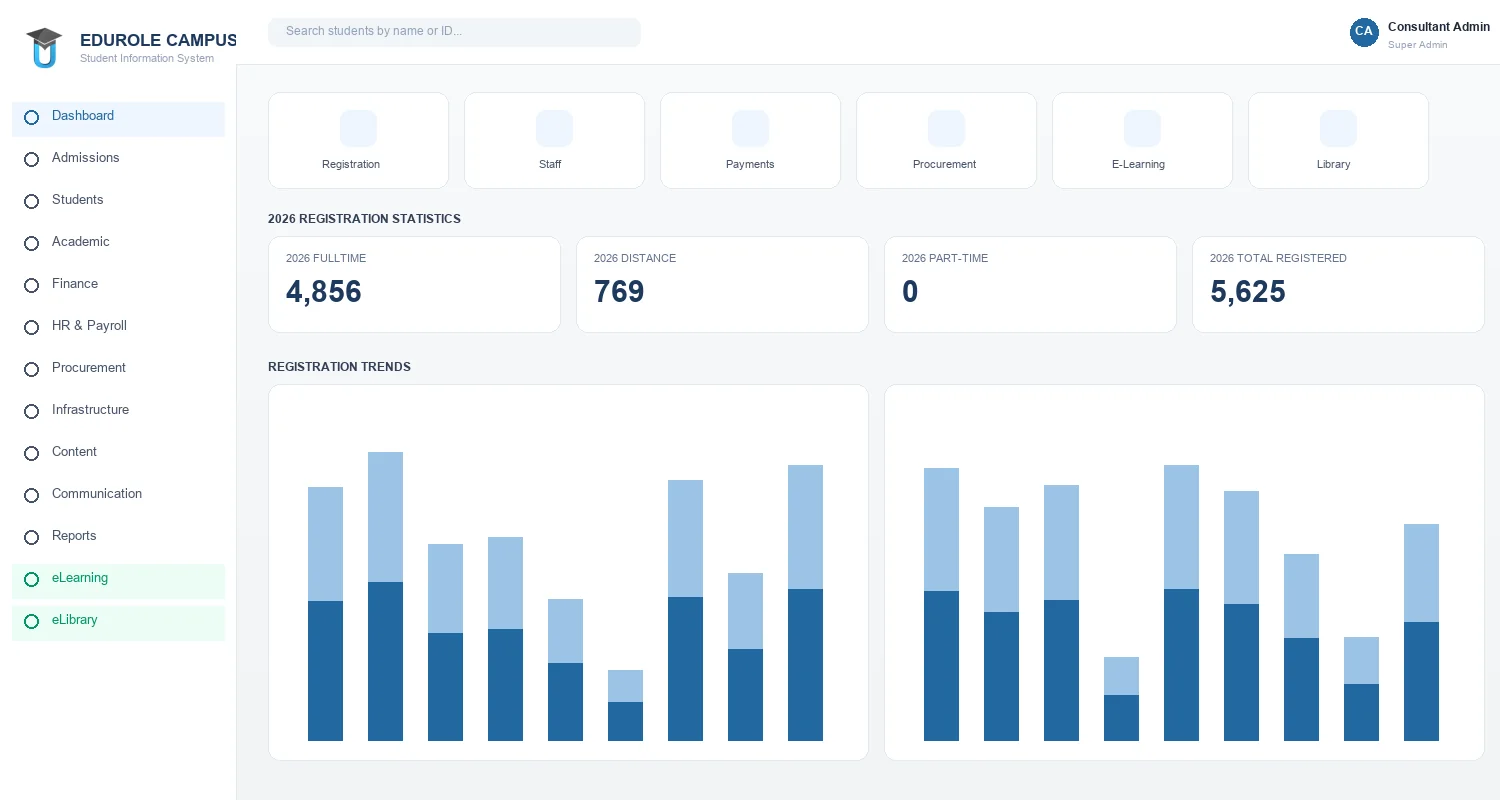Click the Communication circle icon in sidebar
Viewport: 1500px width, 800px height.
click(31, 495)
